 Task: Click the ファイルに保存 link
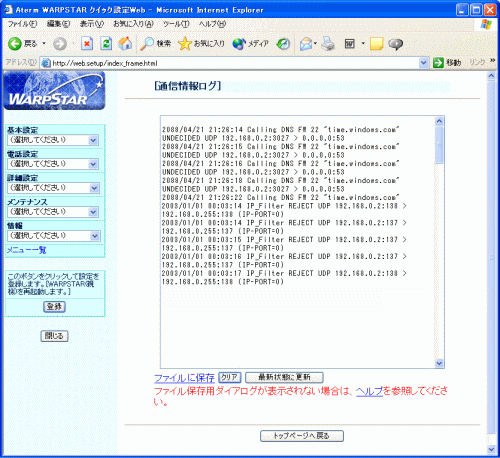[184, 378]
